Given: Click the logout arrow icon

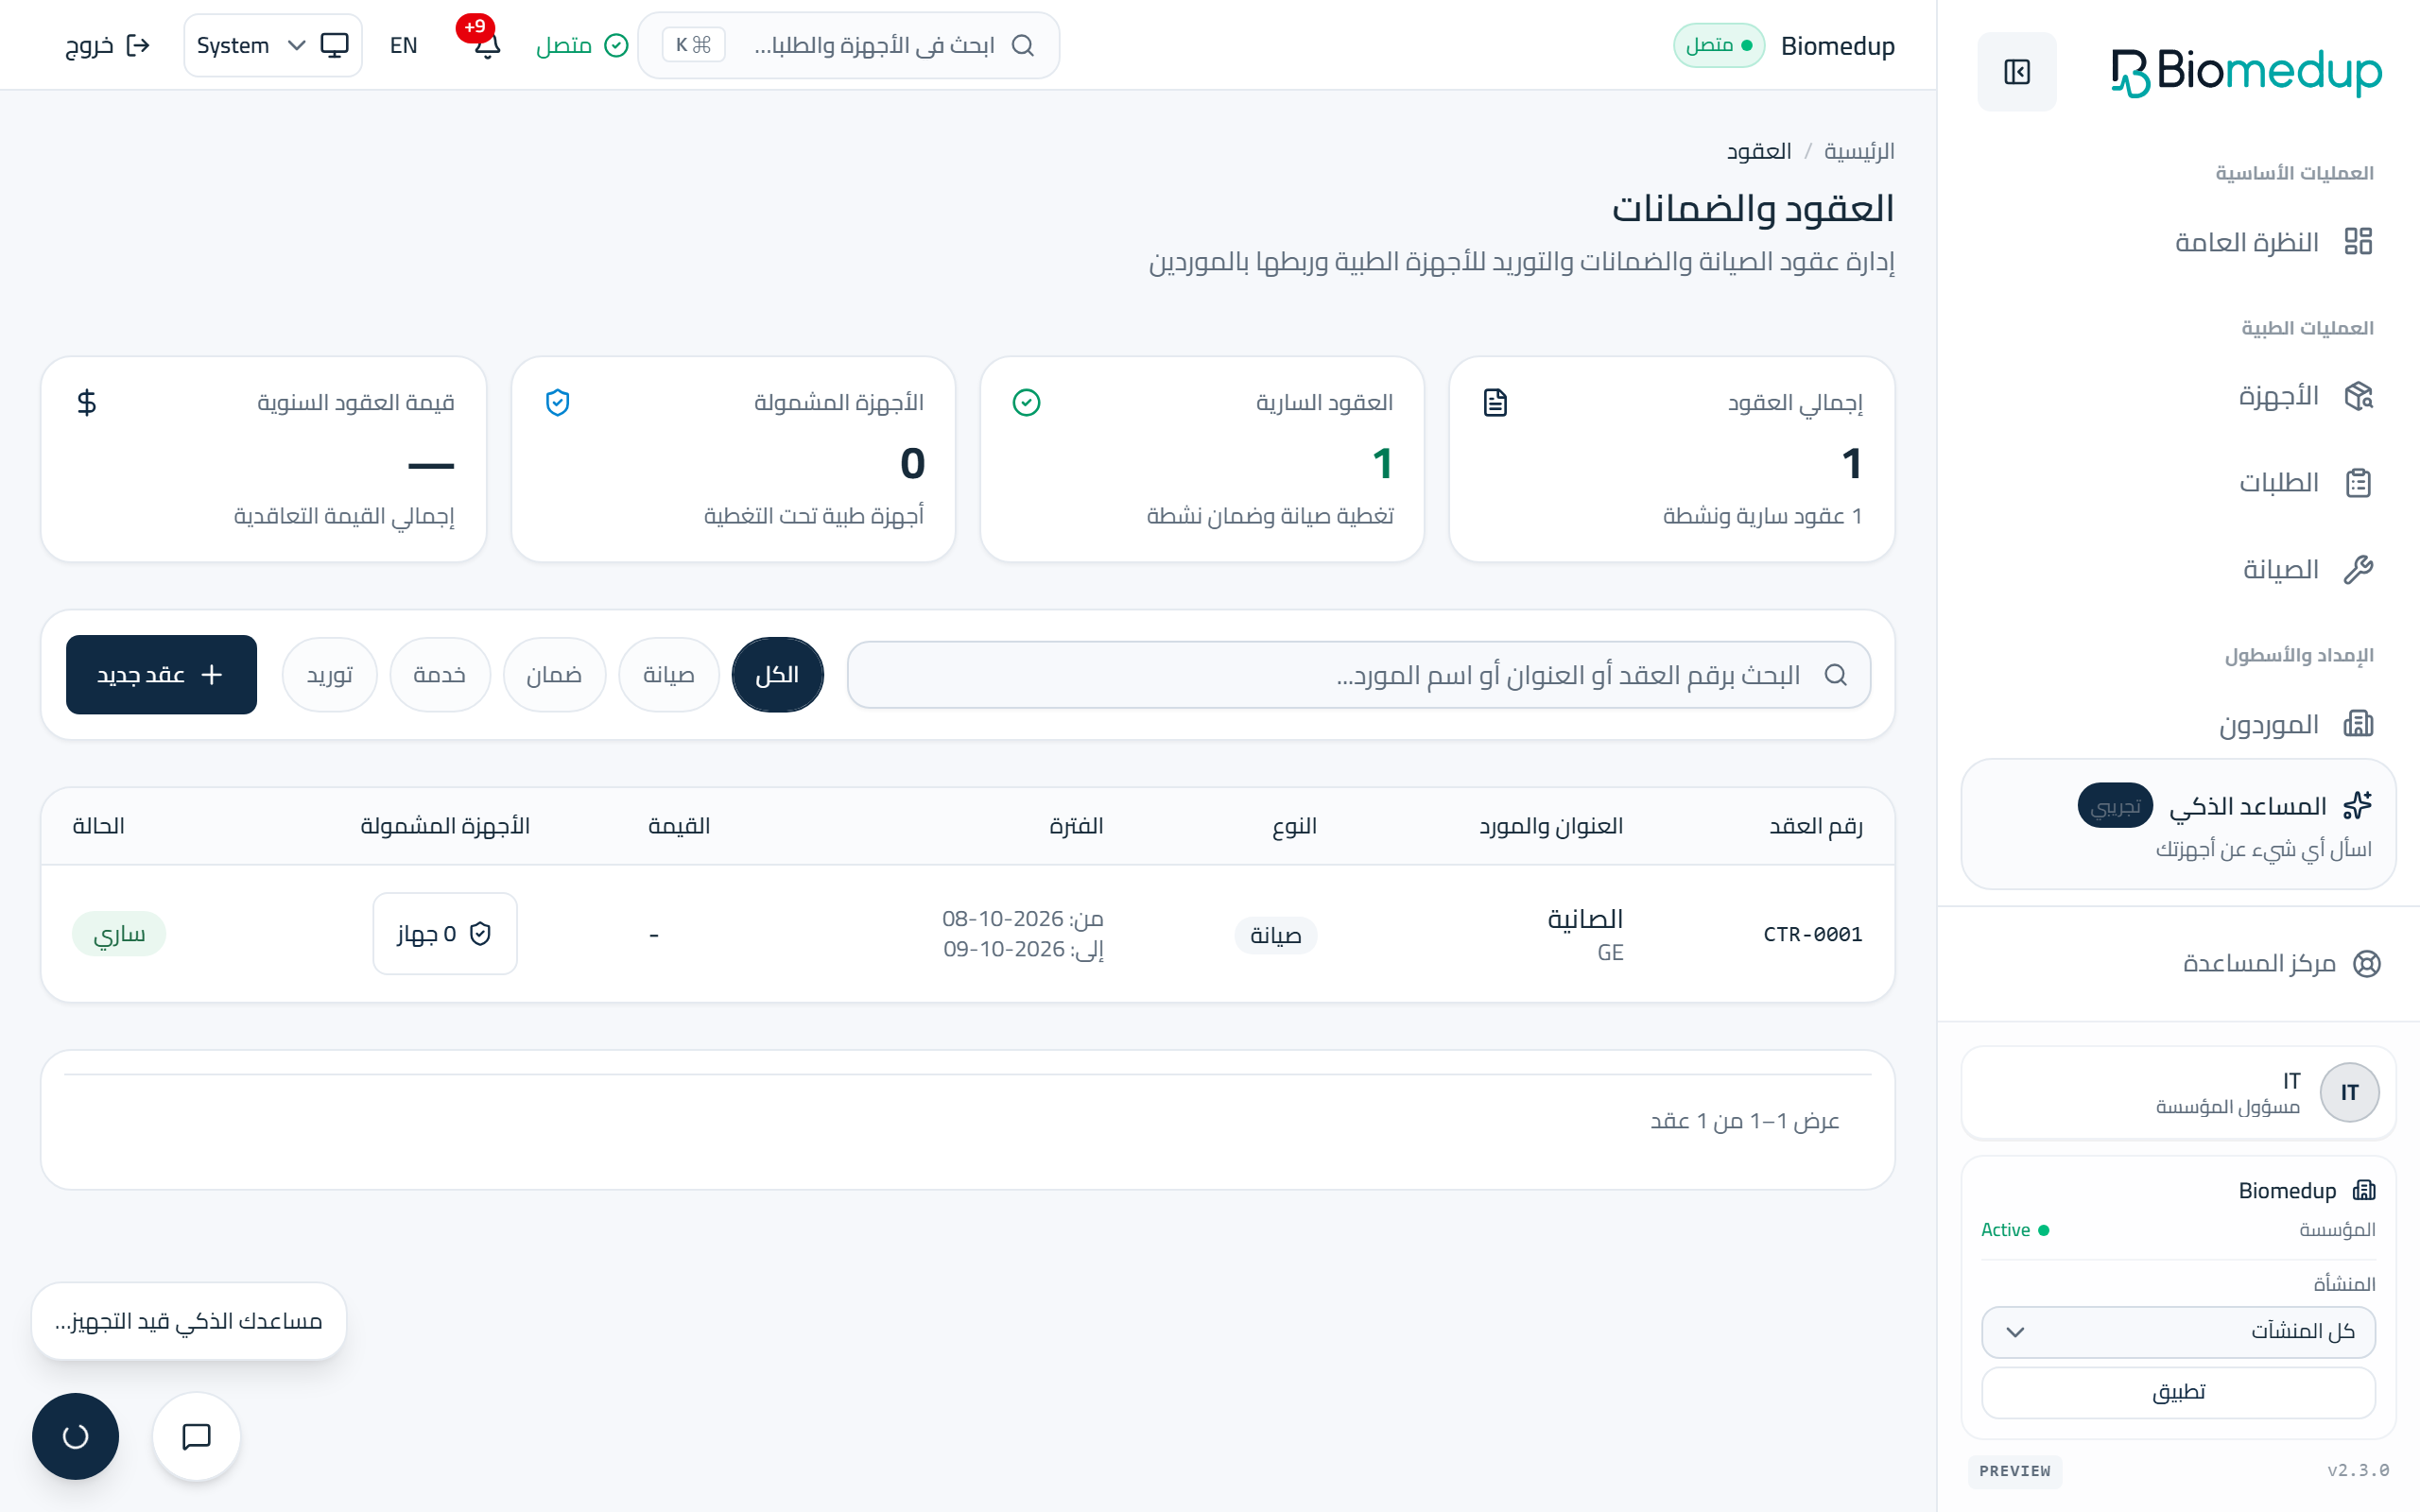Looking at the screenshot, I should 138,45.
